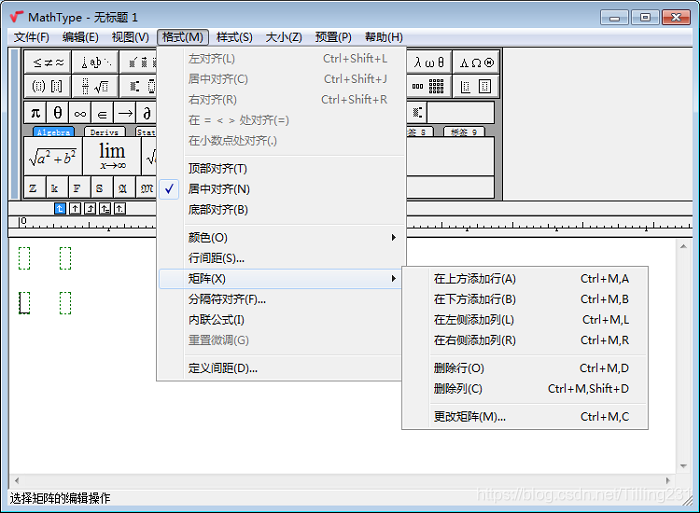Switch to the 标签 9 tab
Viewport: 700px width, 513px height.
tap(464, 132)
